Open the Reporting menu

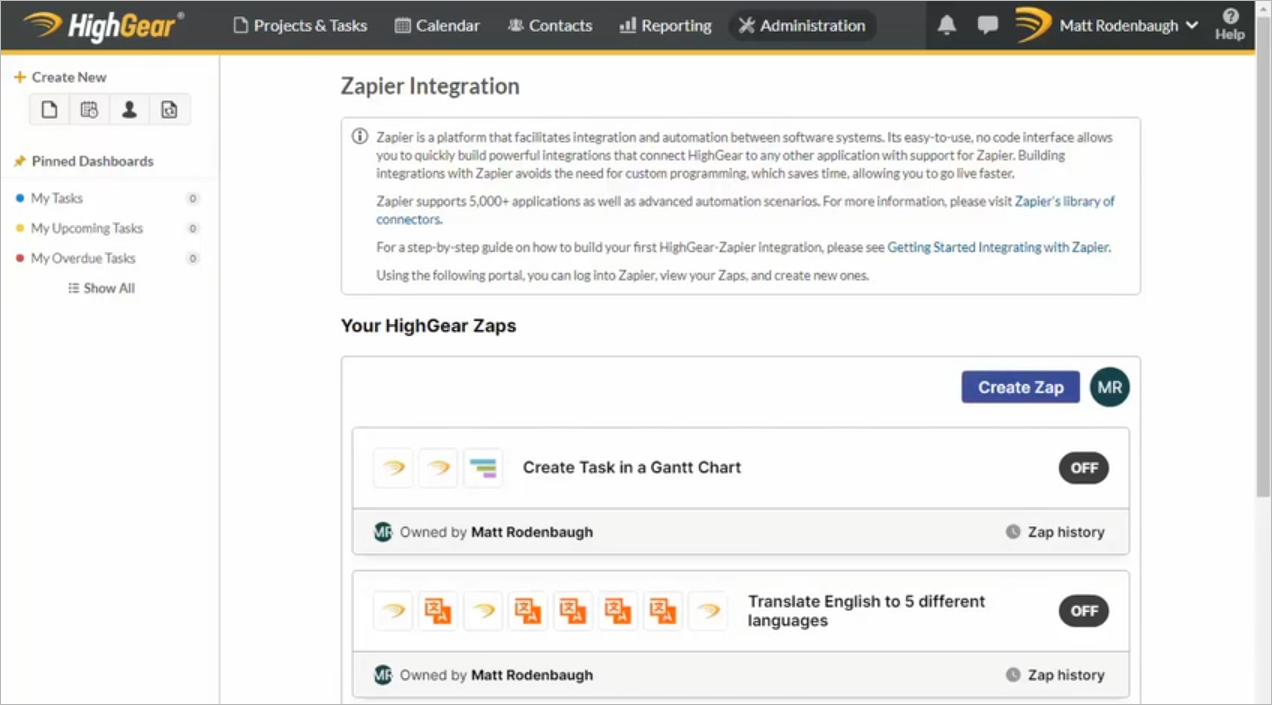pyautogui.click(x=665, y=26)
